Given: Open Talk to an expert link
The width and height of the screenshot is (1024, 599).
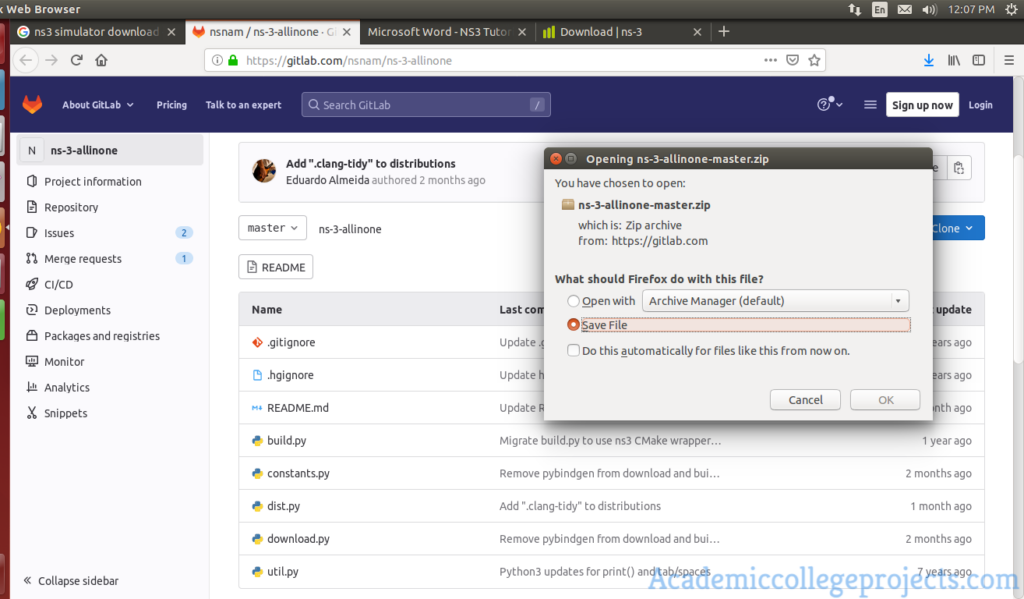Looking at the screenshot, I should 244,105.
